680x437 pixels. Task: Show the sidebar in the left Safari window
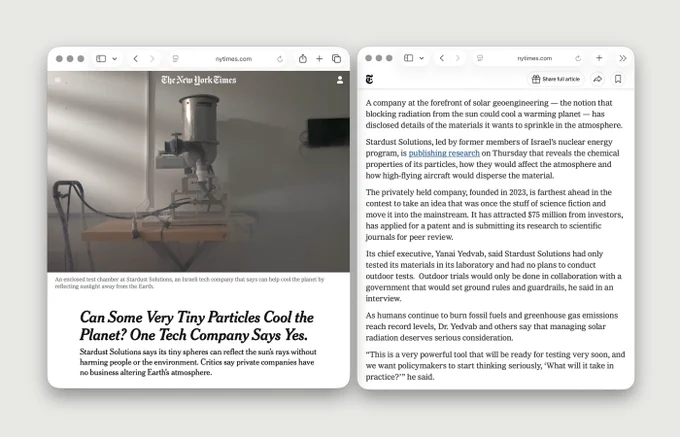click(101, 59)
